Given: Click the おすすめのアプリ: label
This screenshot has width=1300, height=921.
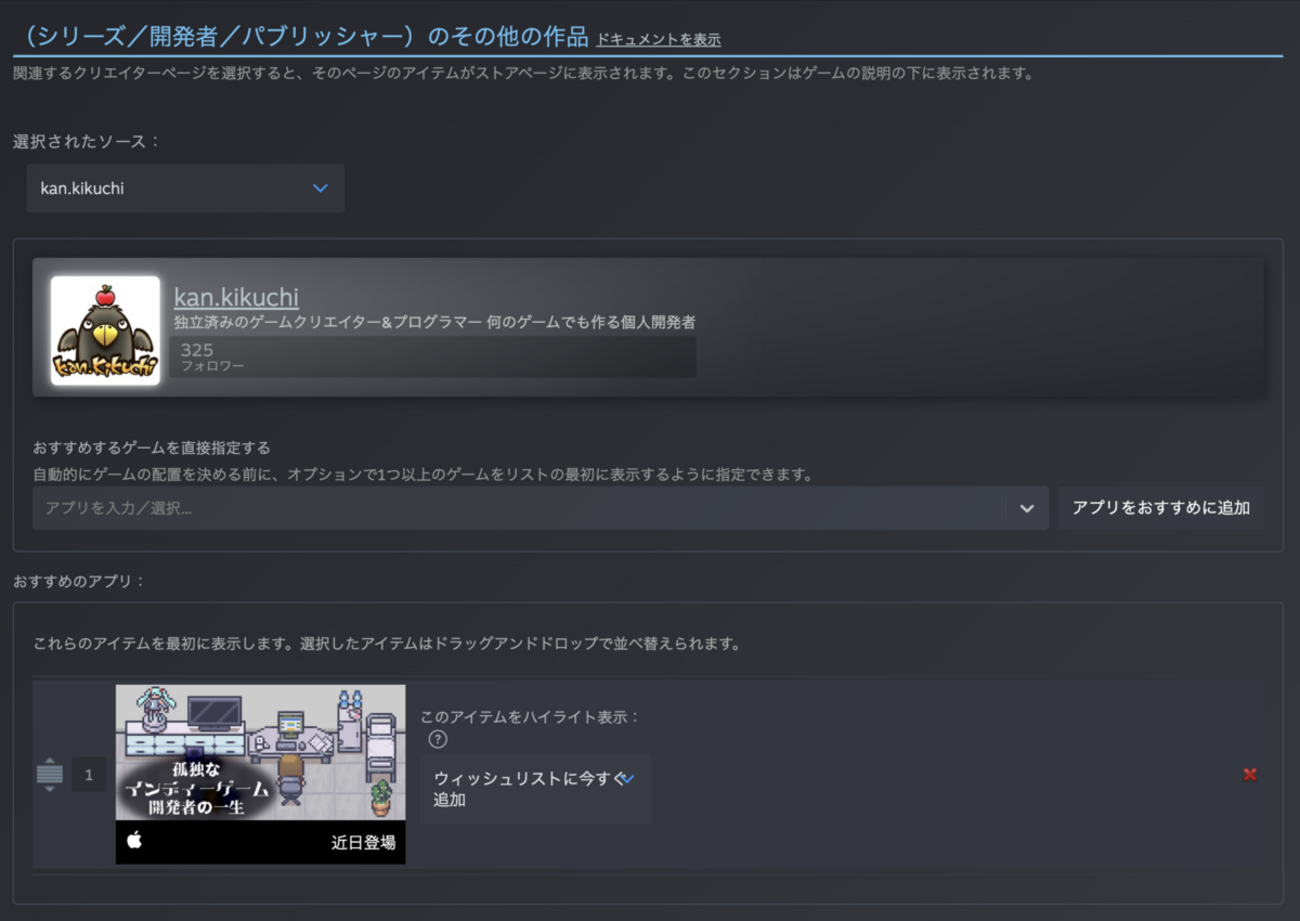Looking at the screenshot, I should pos(80,580).
